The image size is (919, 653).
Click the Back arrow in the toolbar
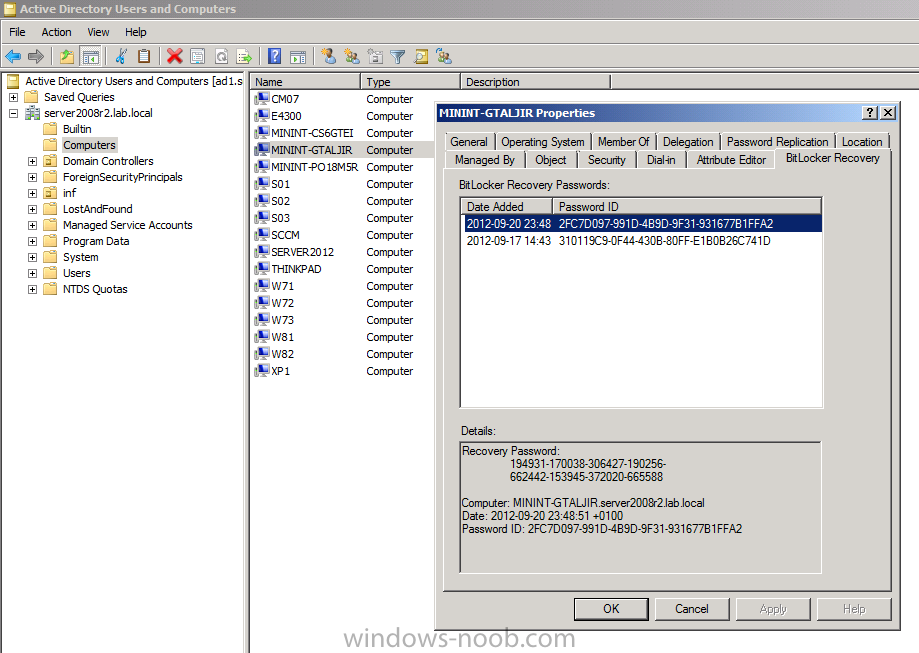pyautogui.click(x=13, y=56)
